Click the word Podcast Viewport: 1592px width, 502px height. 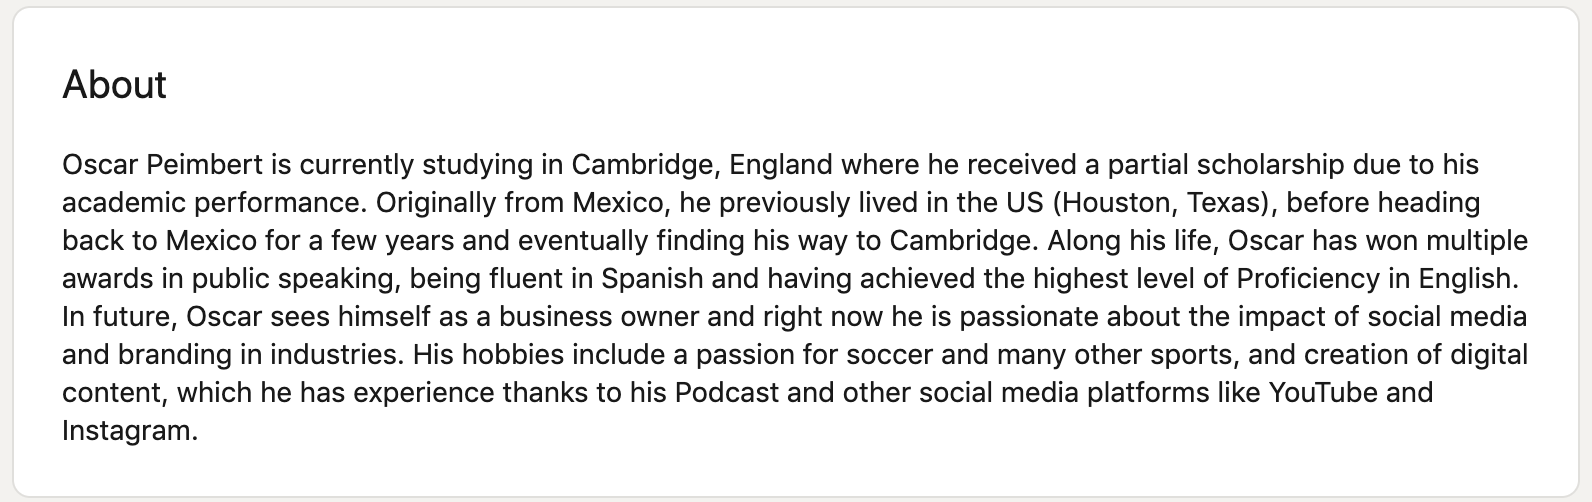tap(726, 392)
